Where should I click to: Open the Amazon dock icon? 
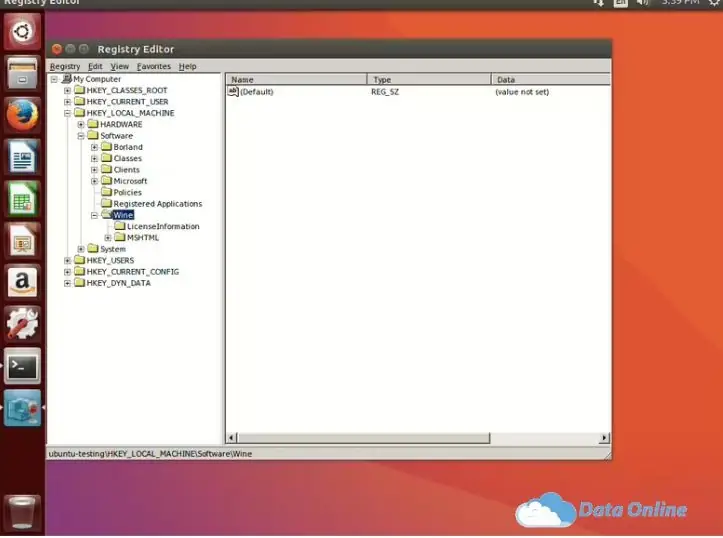click(x=22, y=282)
